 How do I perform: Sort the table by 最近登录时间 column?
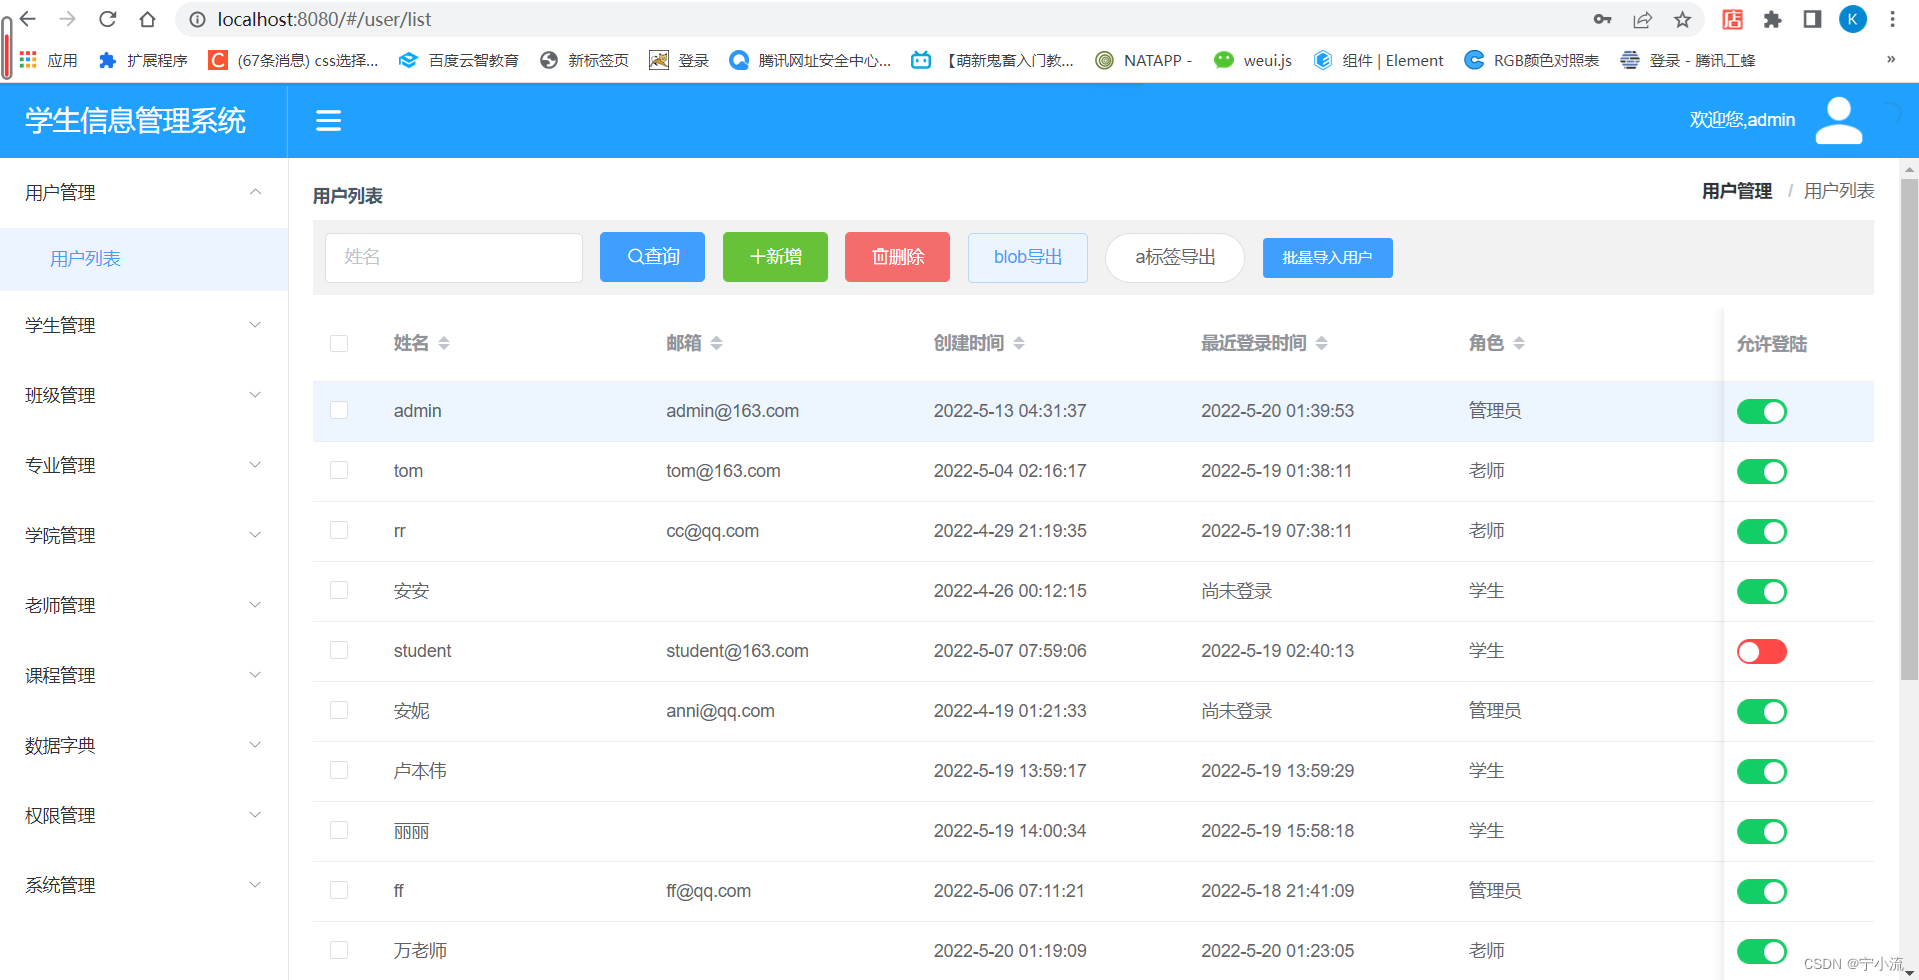click(1321, 343)
